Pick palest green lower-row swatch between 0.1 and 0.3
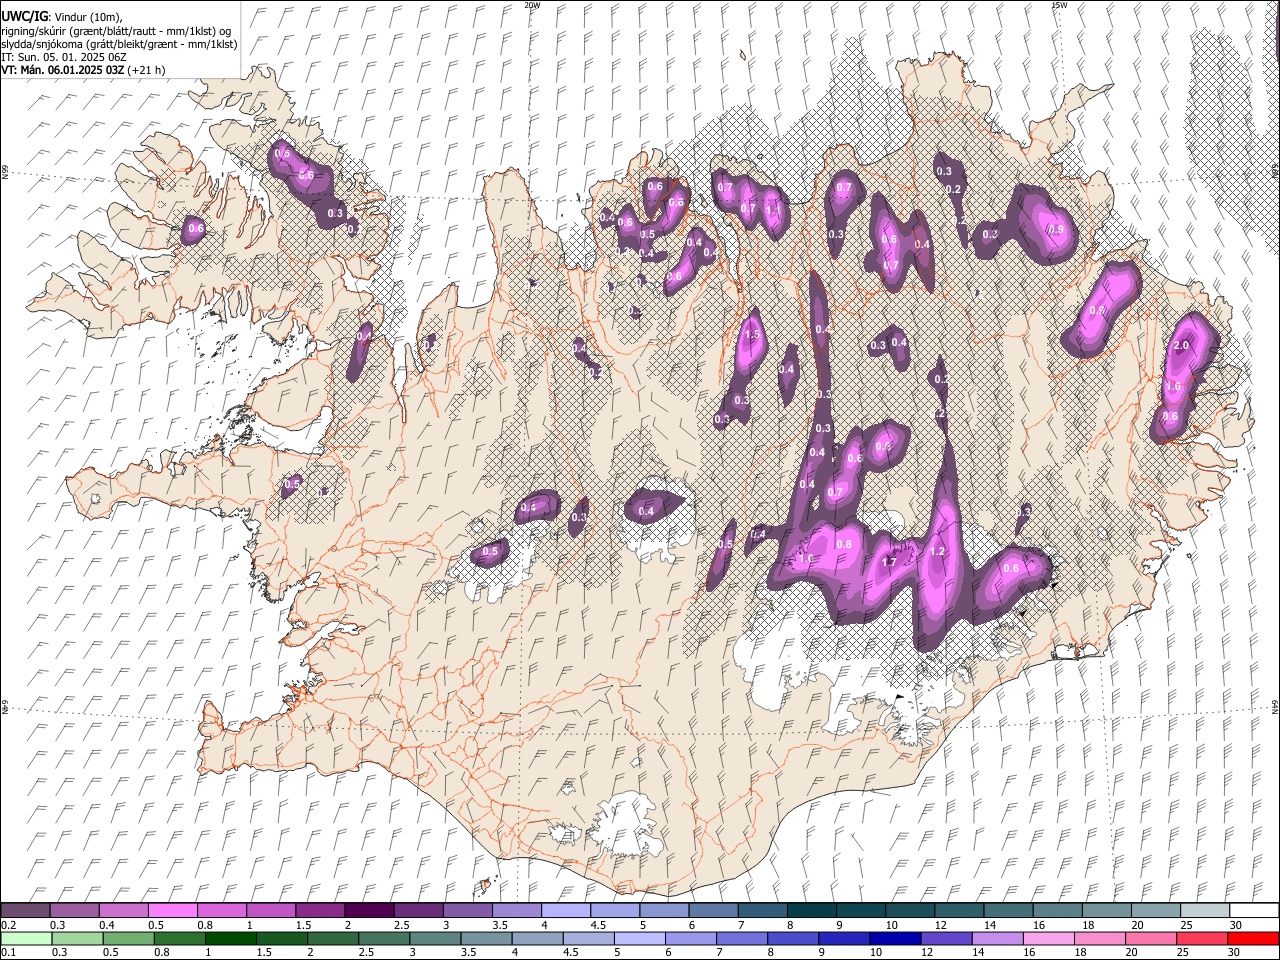Viewport: 1280px width, 960px height. (26, 938)
